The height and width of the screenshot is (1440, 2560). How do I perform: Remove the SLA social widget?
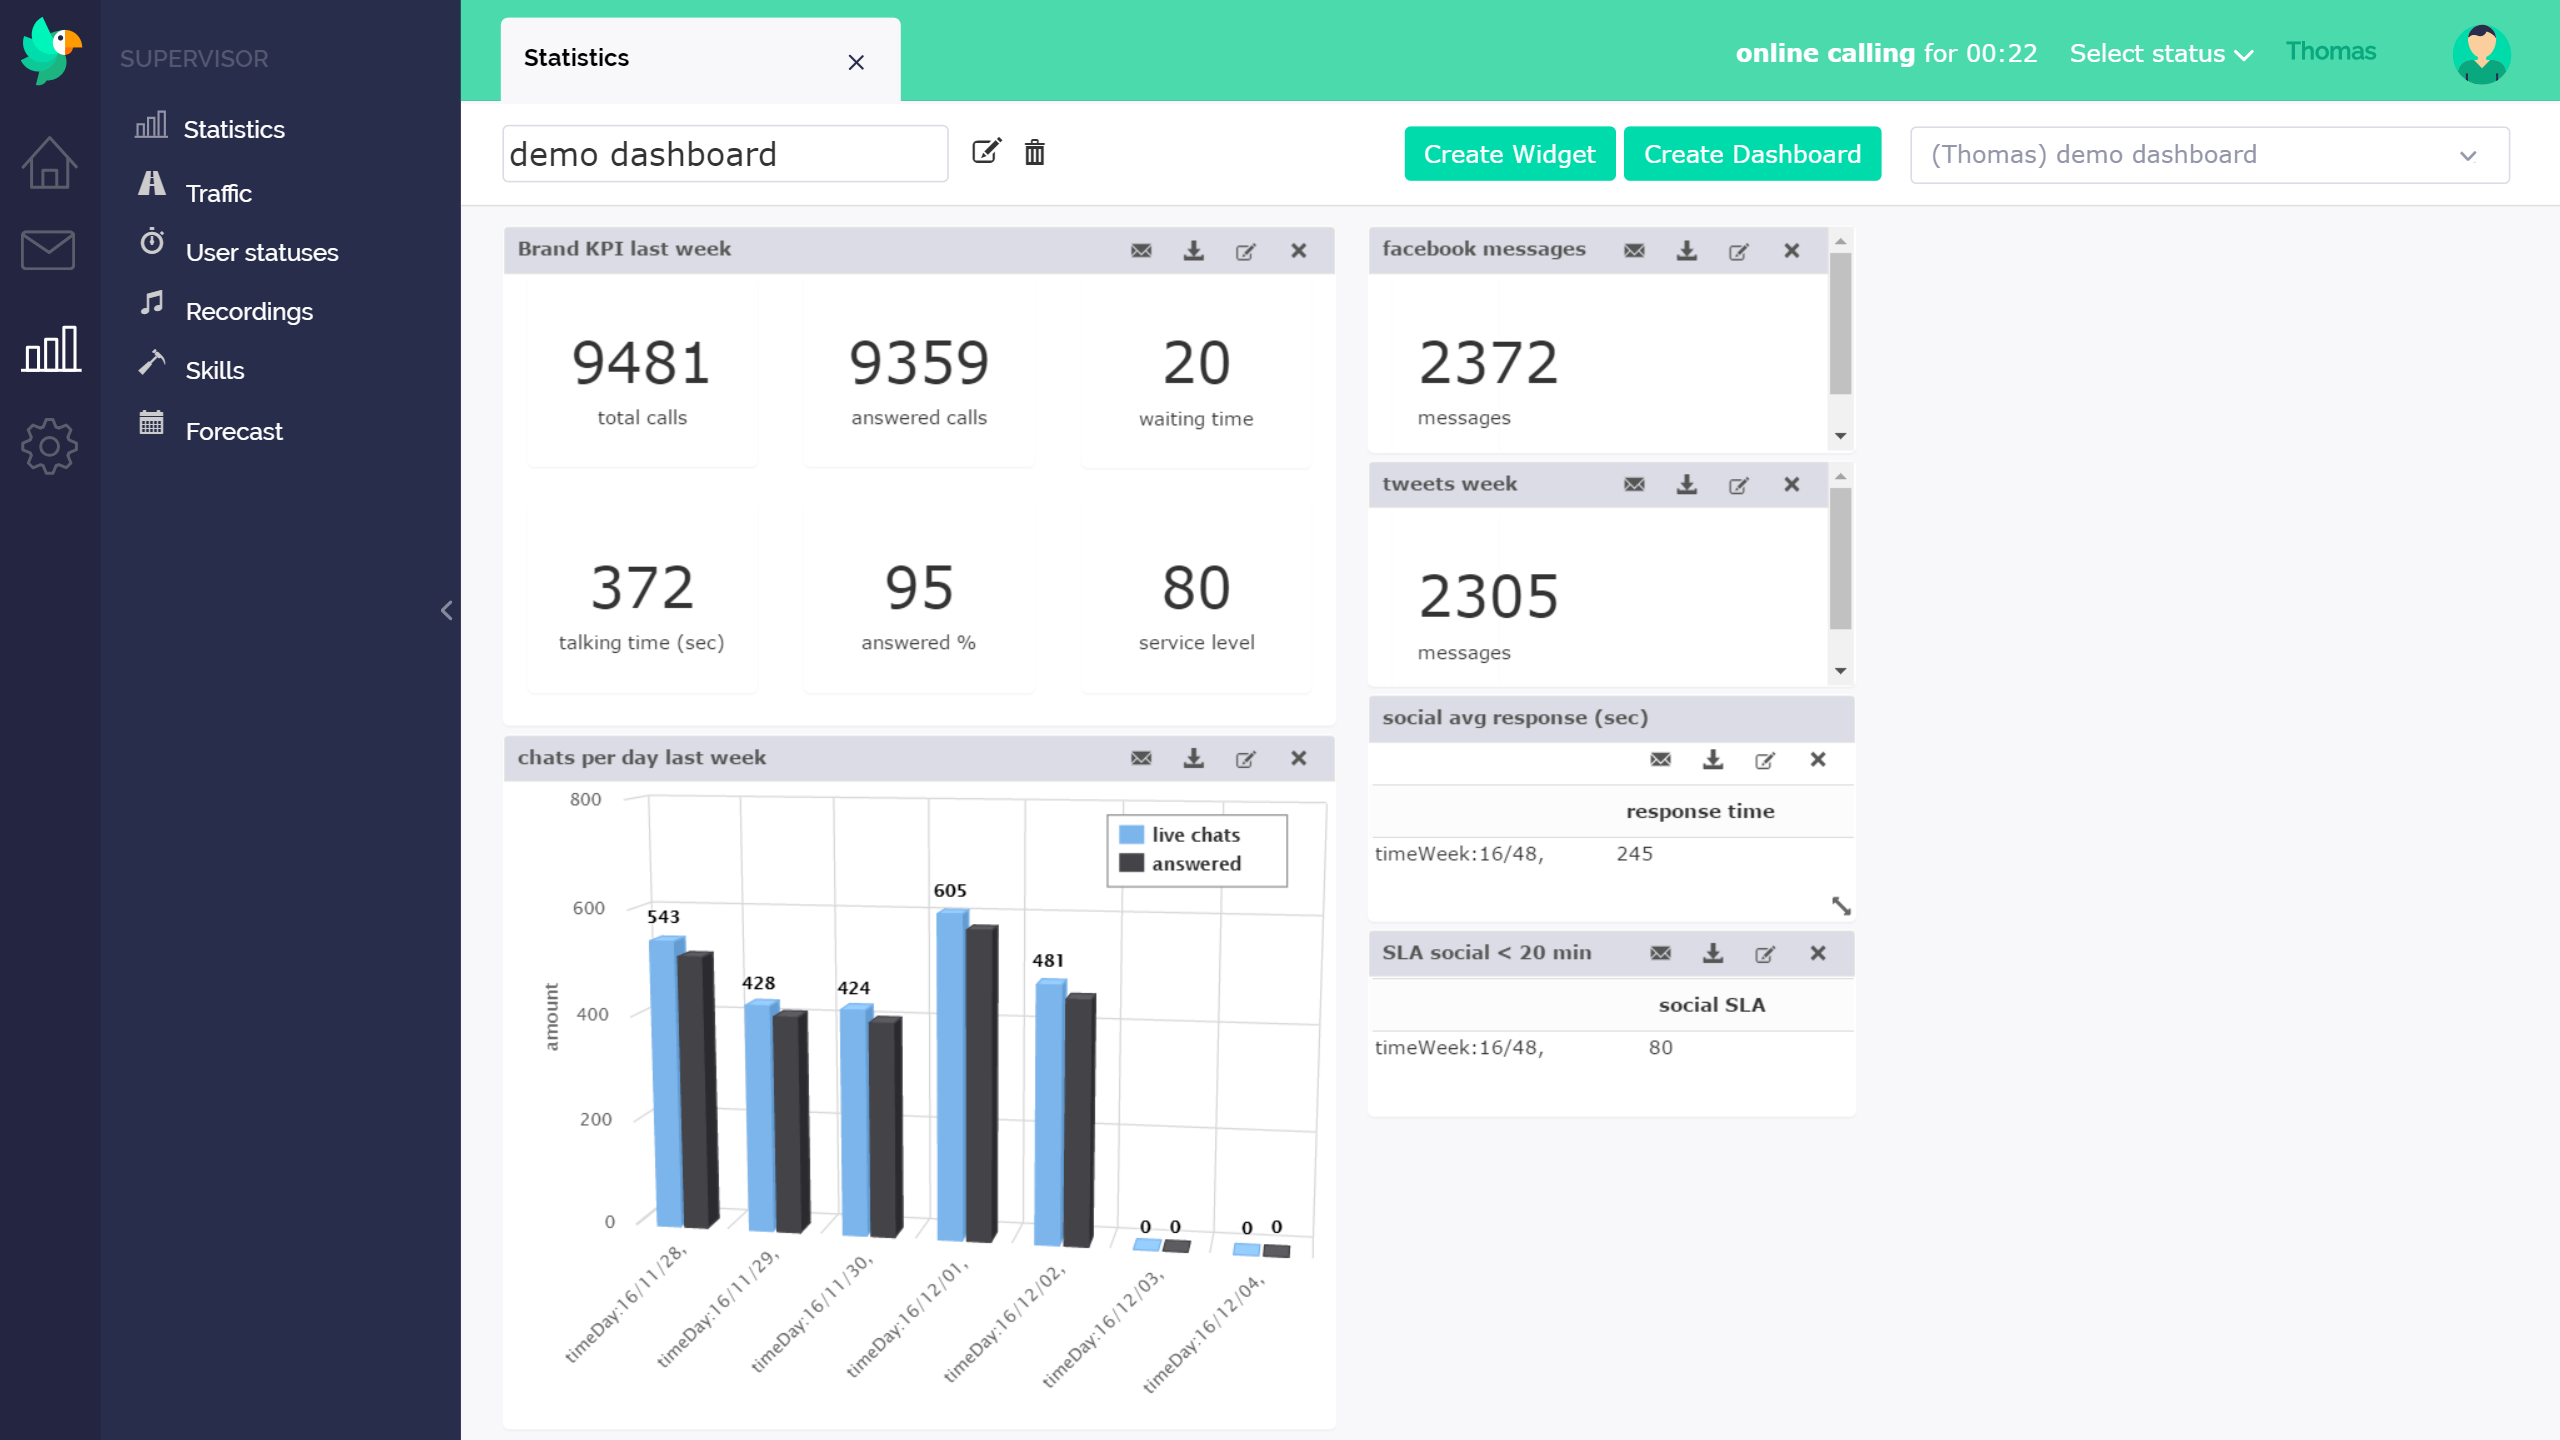pyautogui.click(x=1817, y=953)
